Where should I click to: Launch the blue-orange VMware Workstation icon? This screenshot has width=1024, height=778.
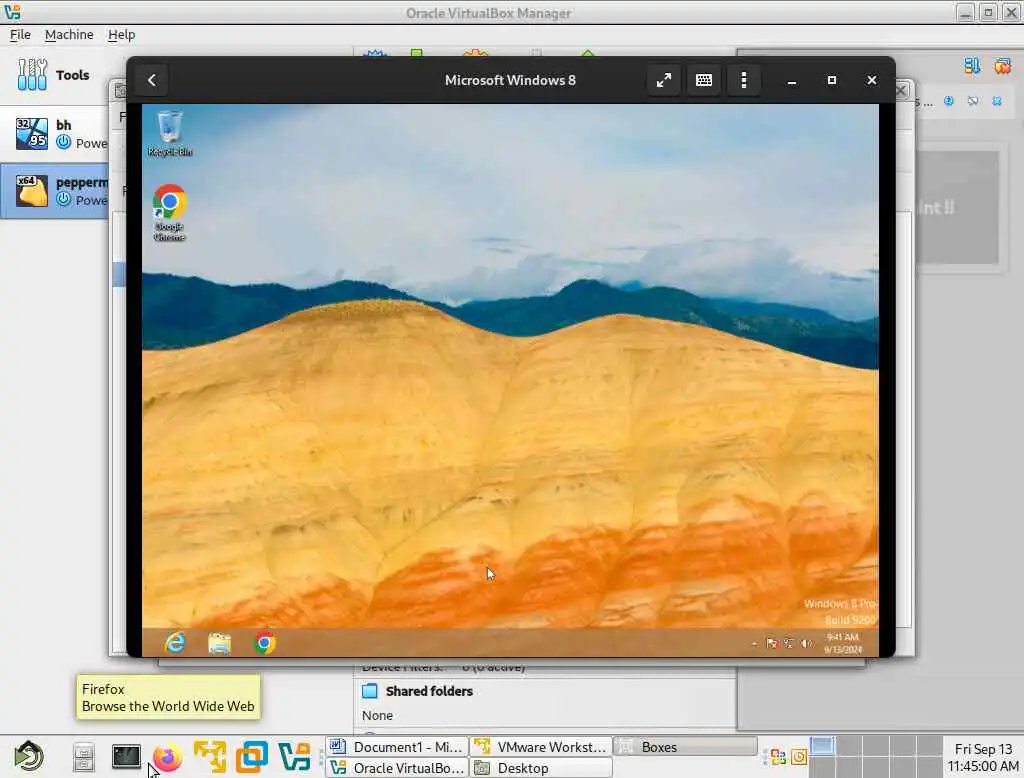tap(252, 757)
